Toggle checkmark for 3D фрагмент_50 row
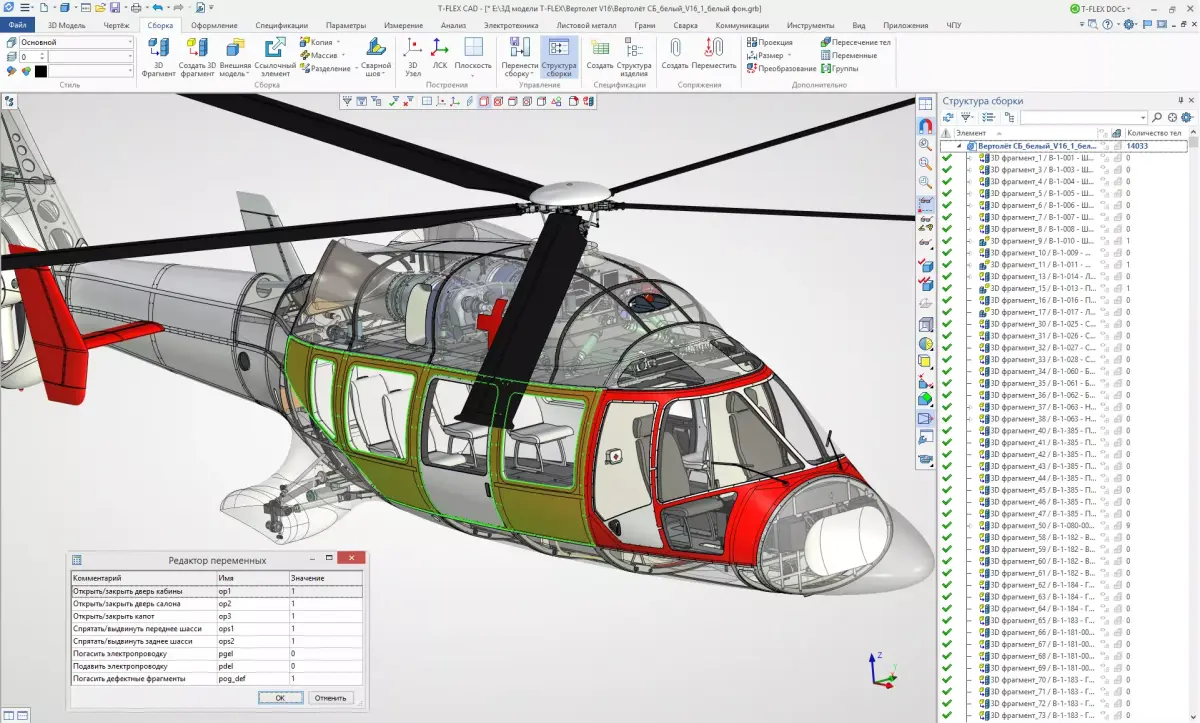Image resolution: width=1200 pixels, height=723 pixels. [x=947, y=525]
